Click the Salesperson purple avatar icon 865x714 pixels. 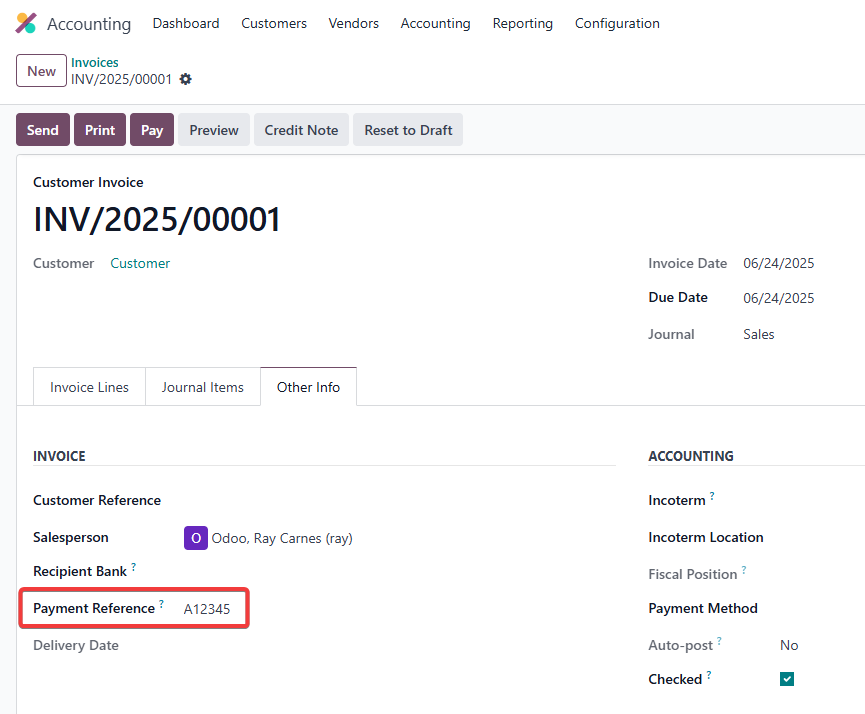[x=195, y=538]
